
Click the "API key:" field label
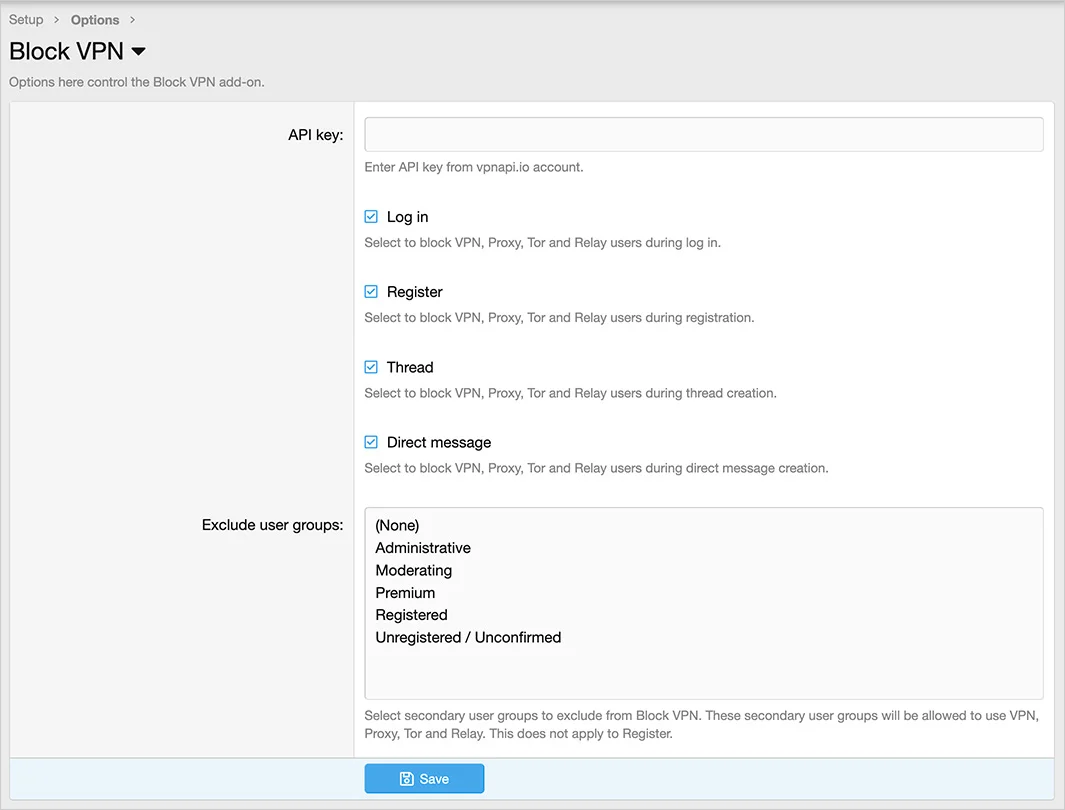pyautogui.click(x=315, y=135)
